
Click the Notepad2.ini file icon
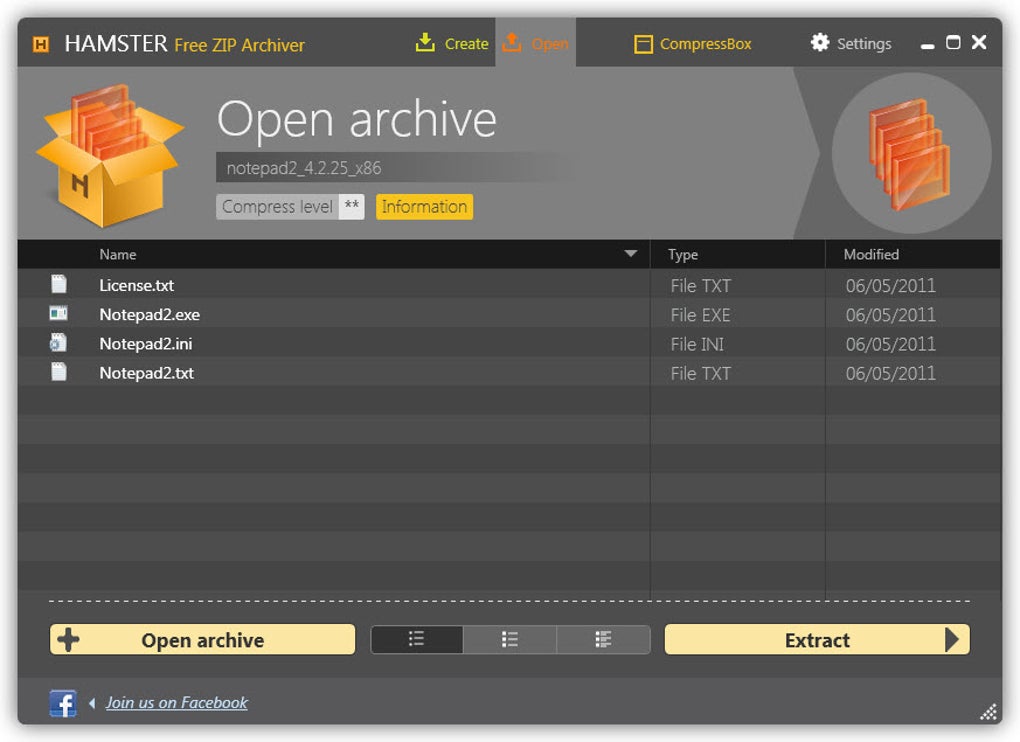coord(59,342)
